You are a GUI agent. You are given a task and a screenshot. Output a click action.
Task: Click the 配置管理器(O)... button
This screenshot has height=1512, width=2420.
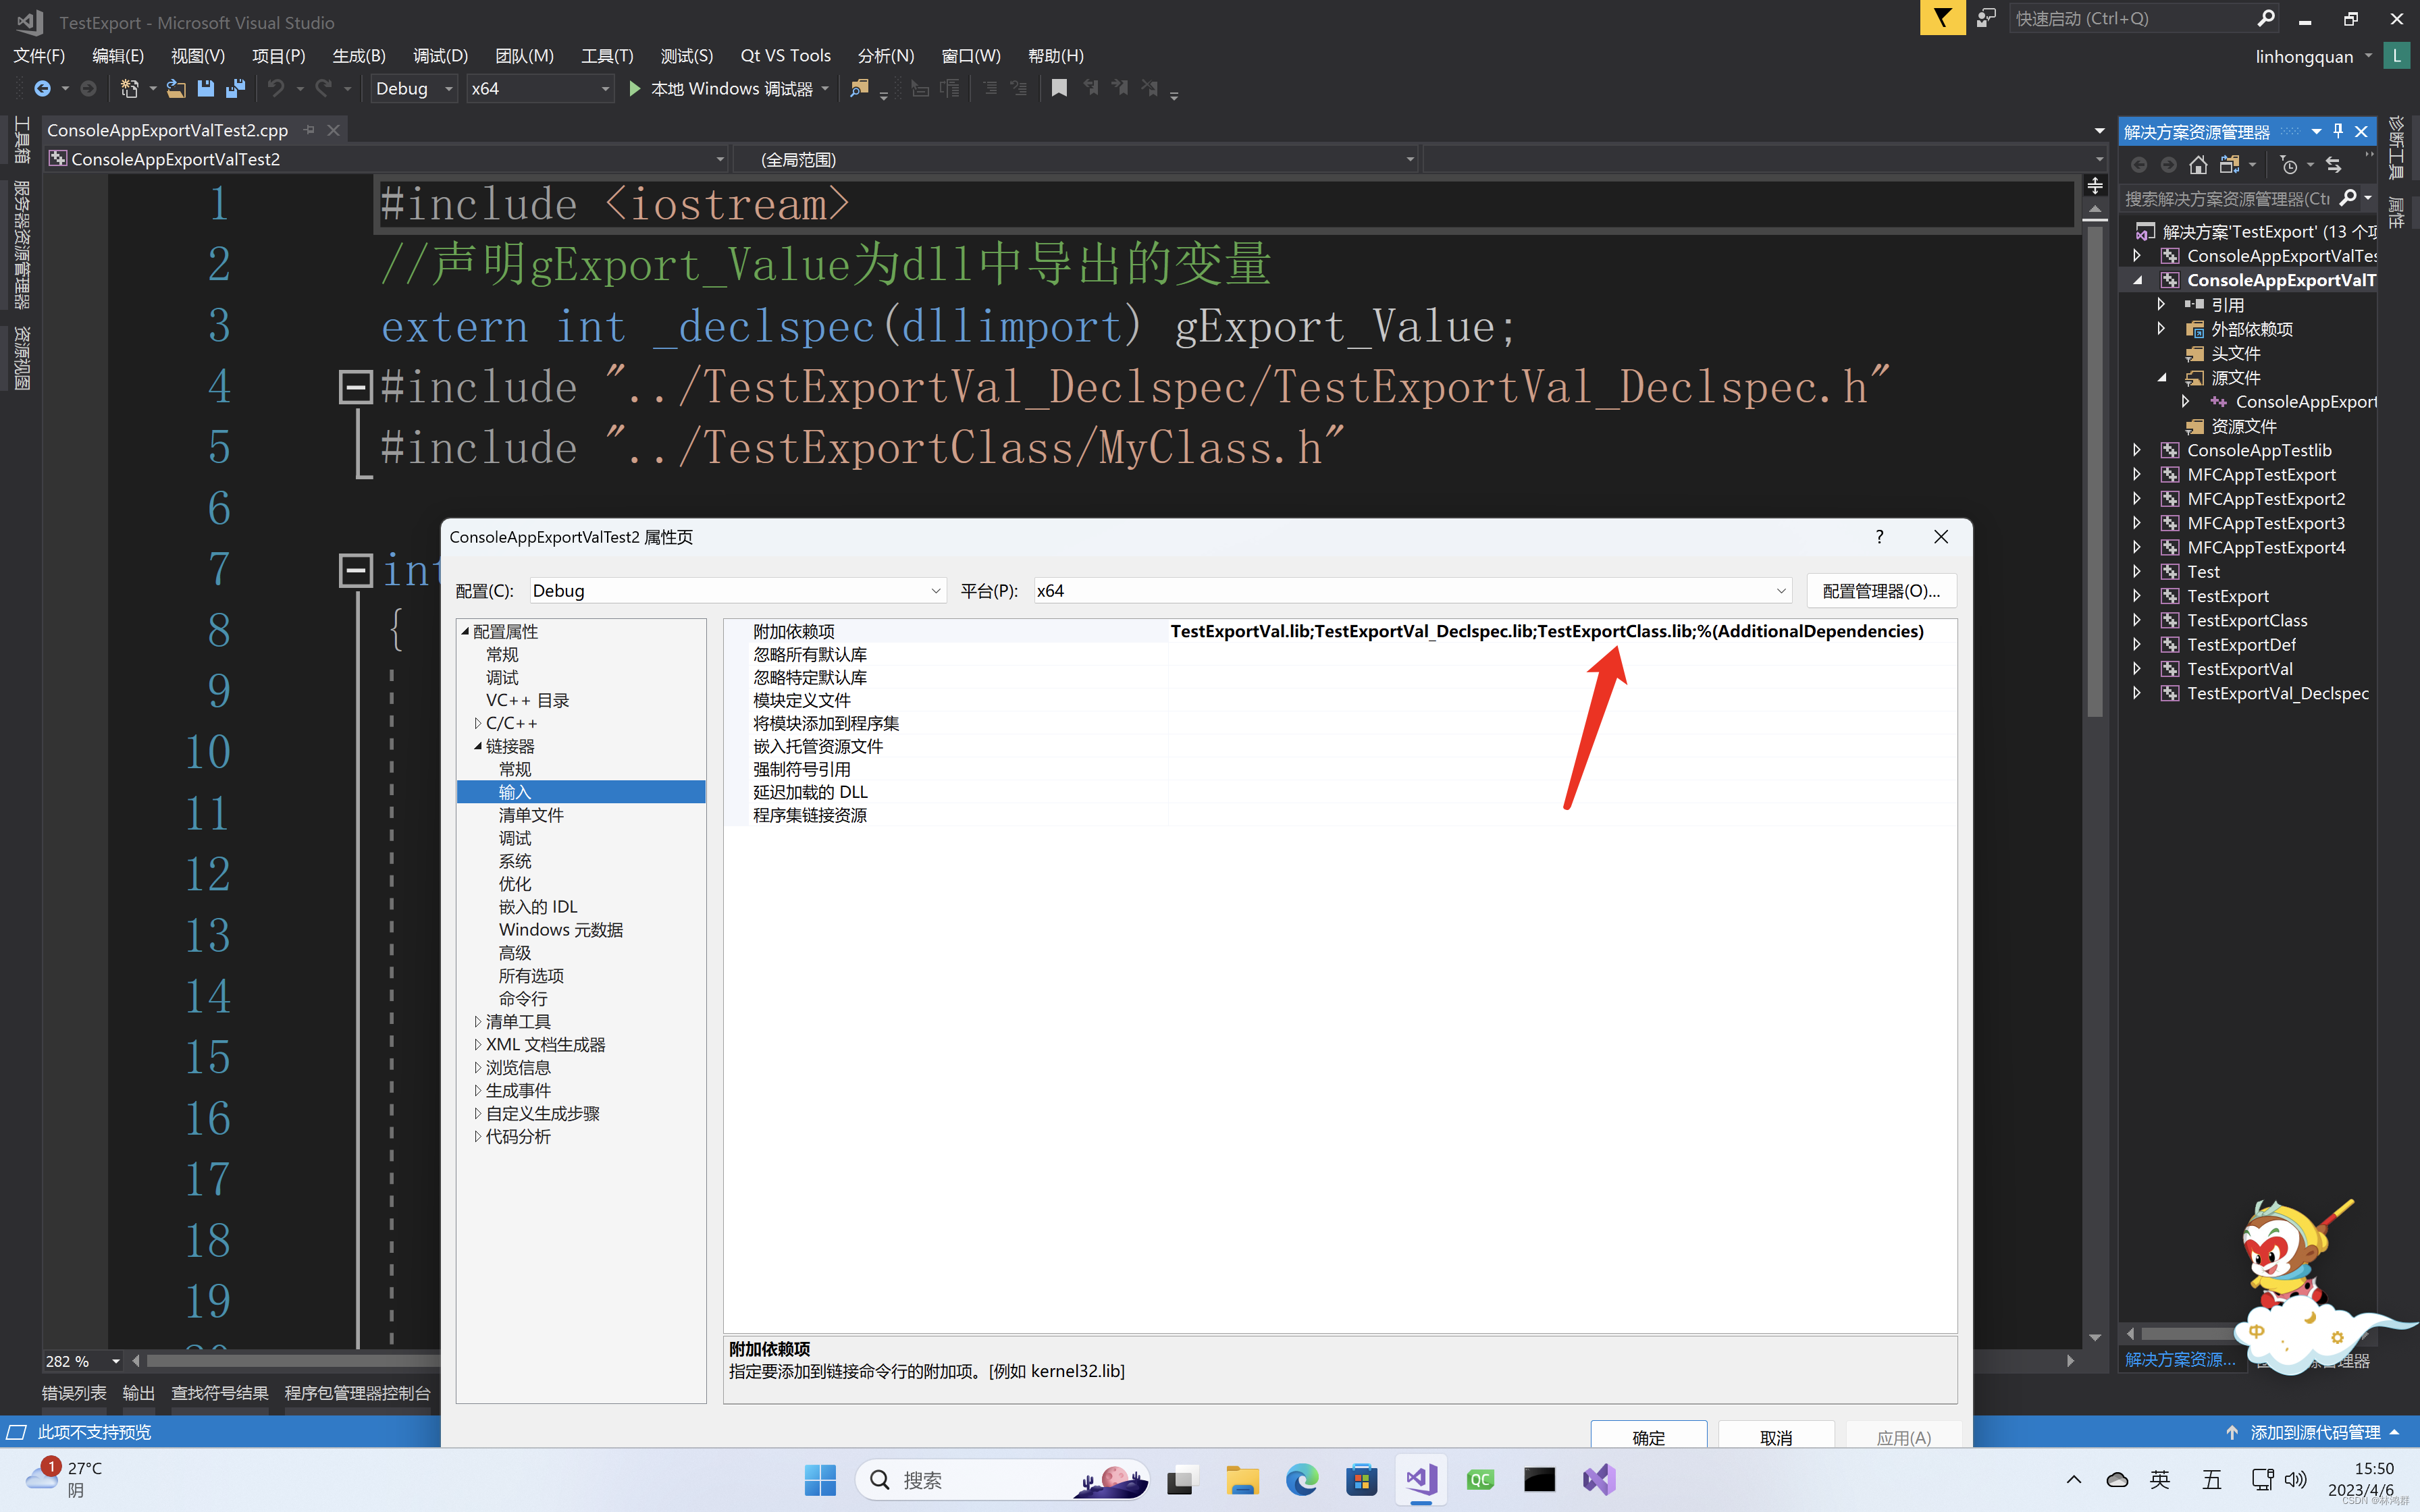[1881, 591]
